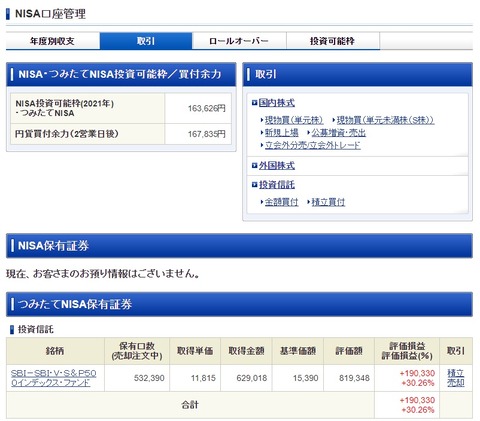The width and height of the screenshot is (480, 421).
Task: Click the square icon beside 投資信託 link
Action: tap(255, 185)
